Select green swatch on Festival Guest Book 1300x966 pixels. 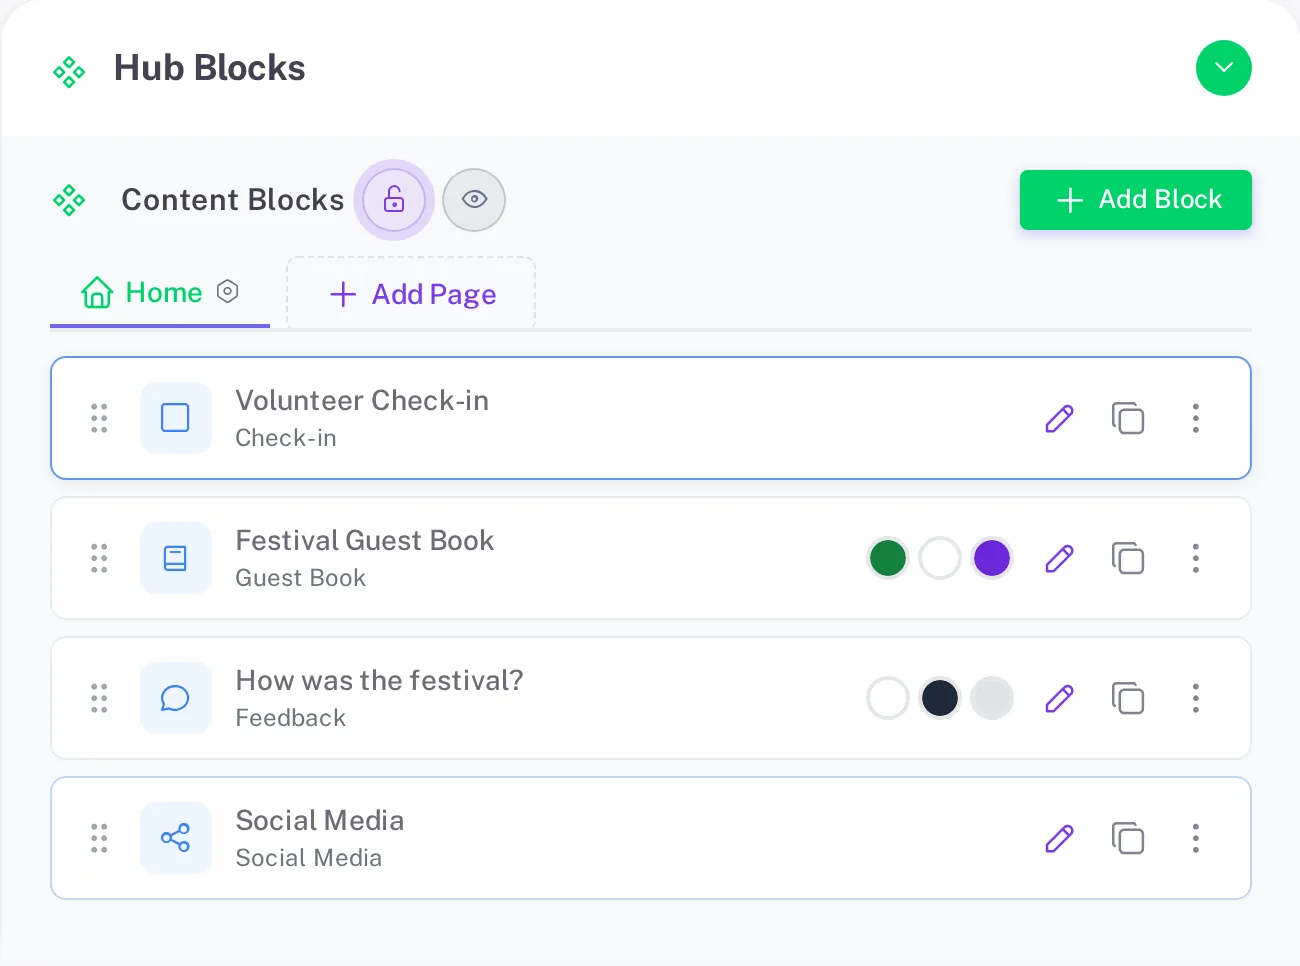(888, 558)
